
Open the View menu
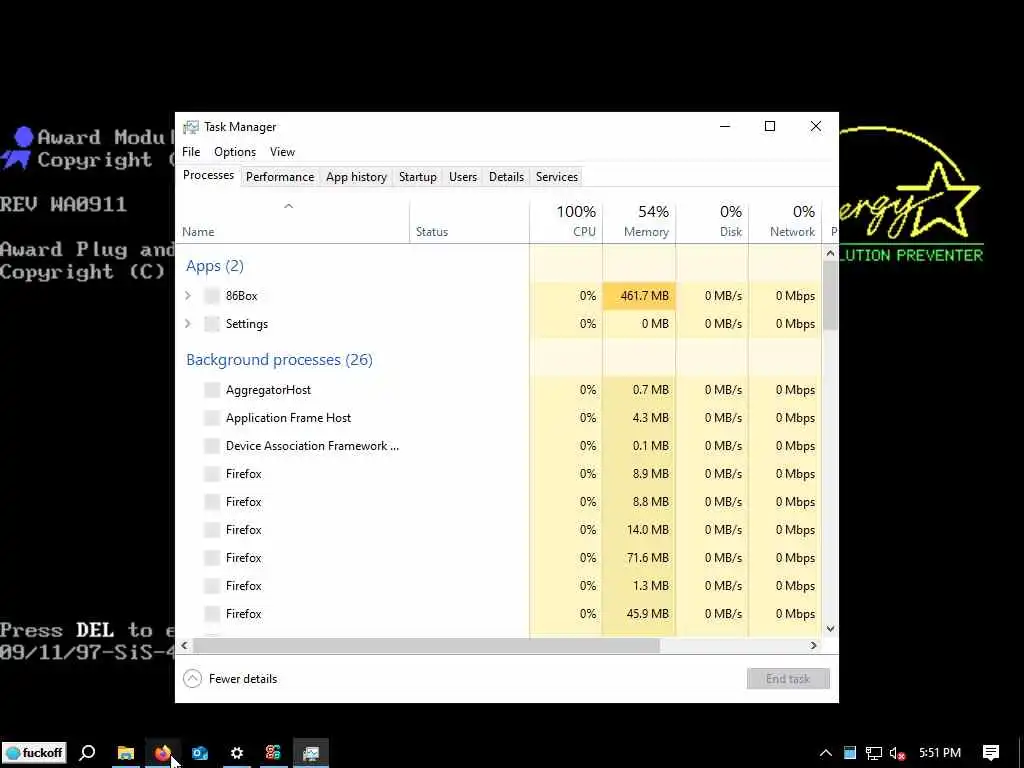pyautogui.click(x=282, y=152)
